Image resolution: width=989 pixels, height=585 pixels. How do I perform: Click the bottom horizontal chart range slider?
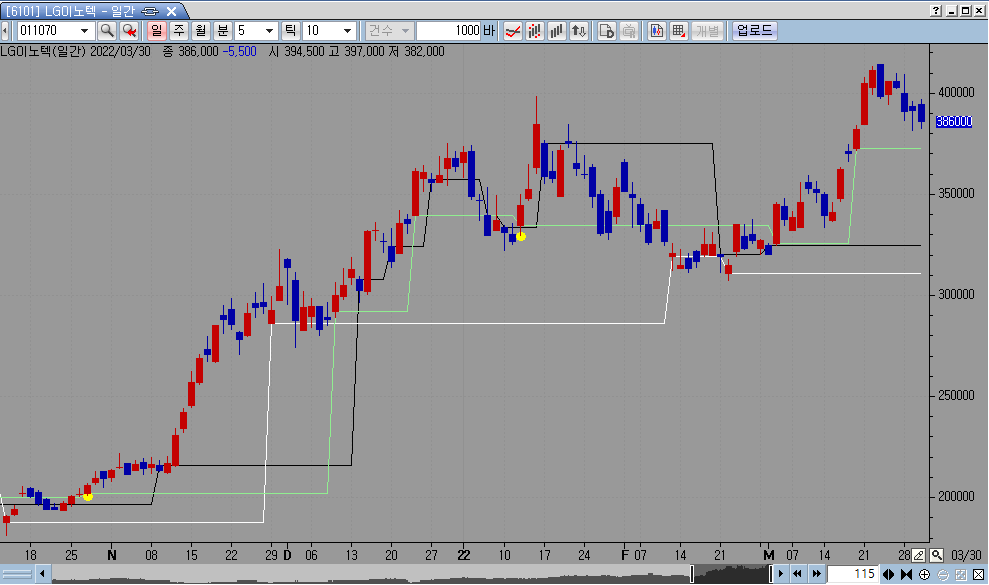400,574
